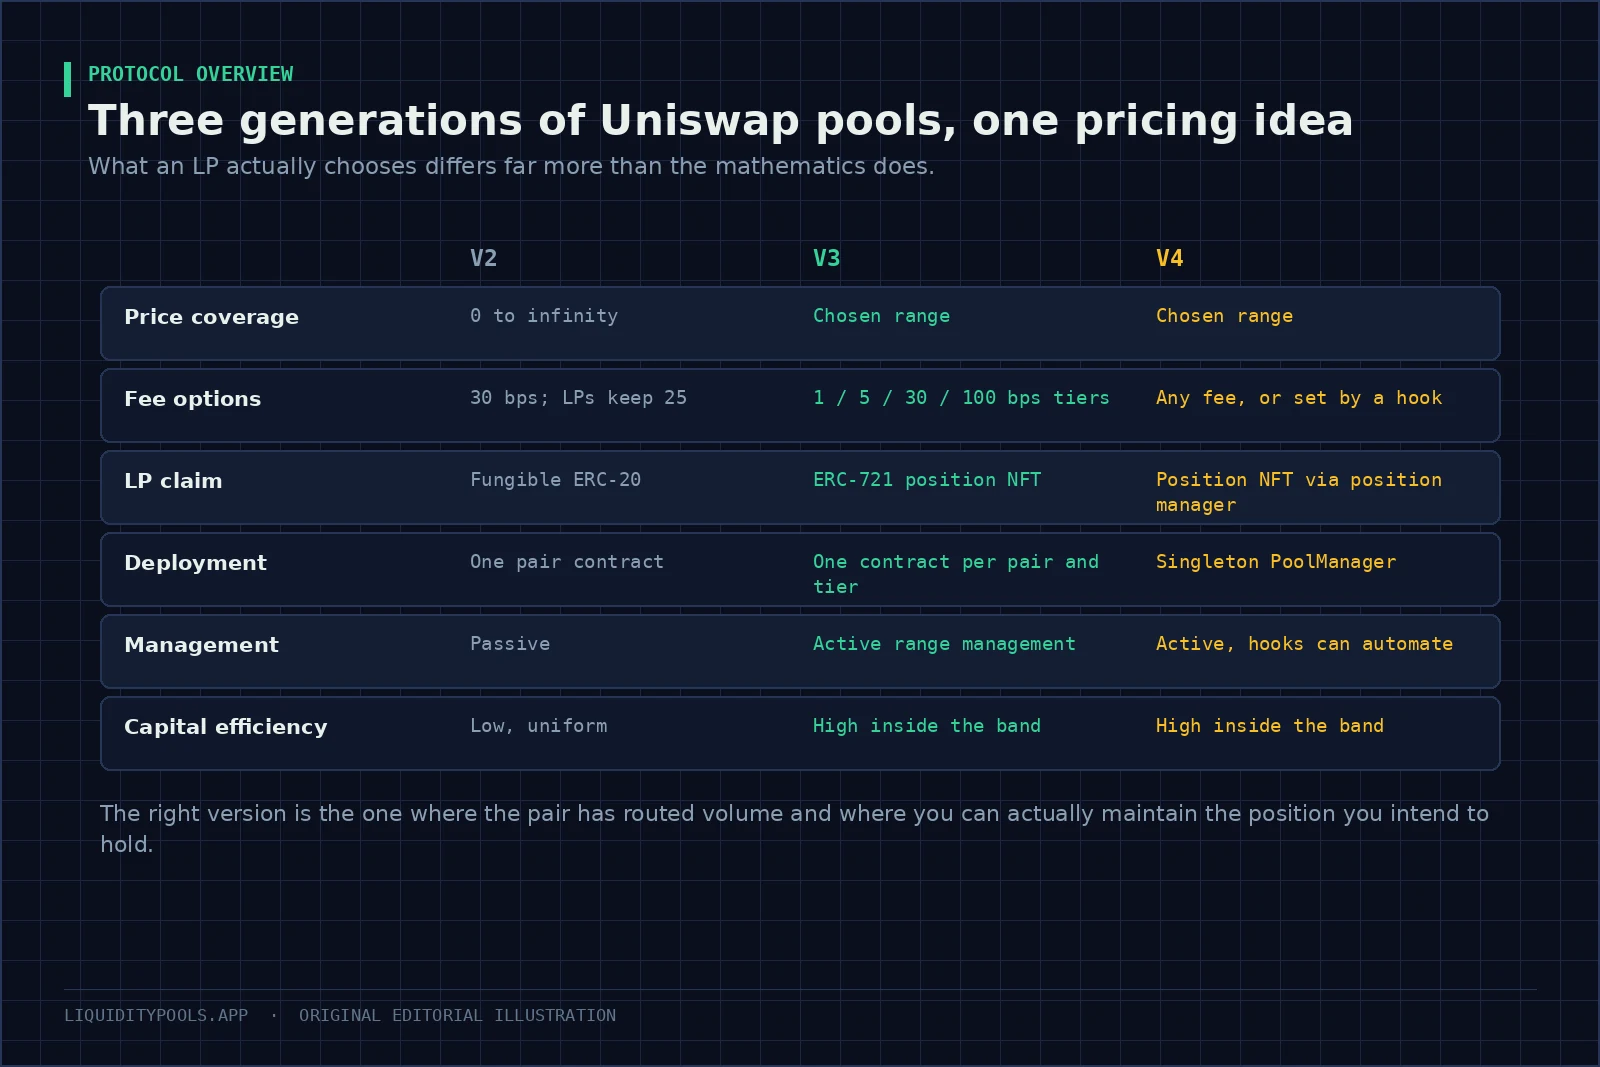Click the 'Singleton PoolManager' cell
The image size is (1600, 1067).
click(1276, 562)
